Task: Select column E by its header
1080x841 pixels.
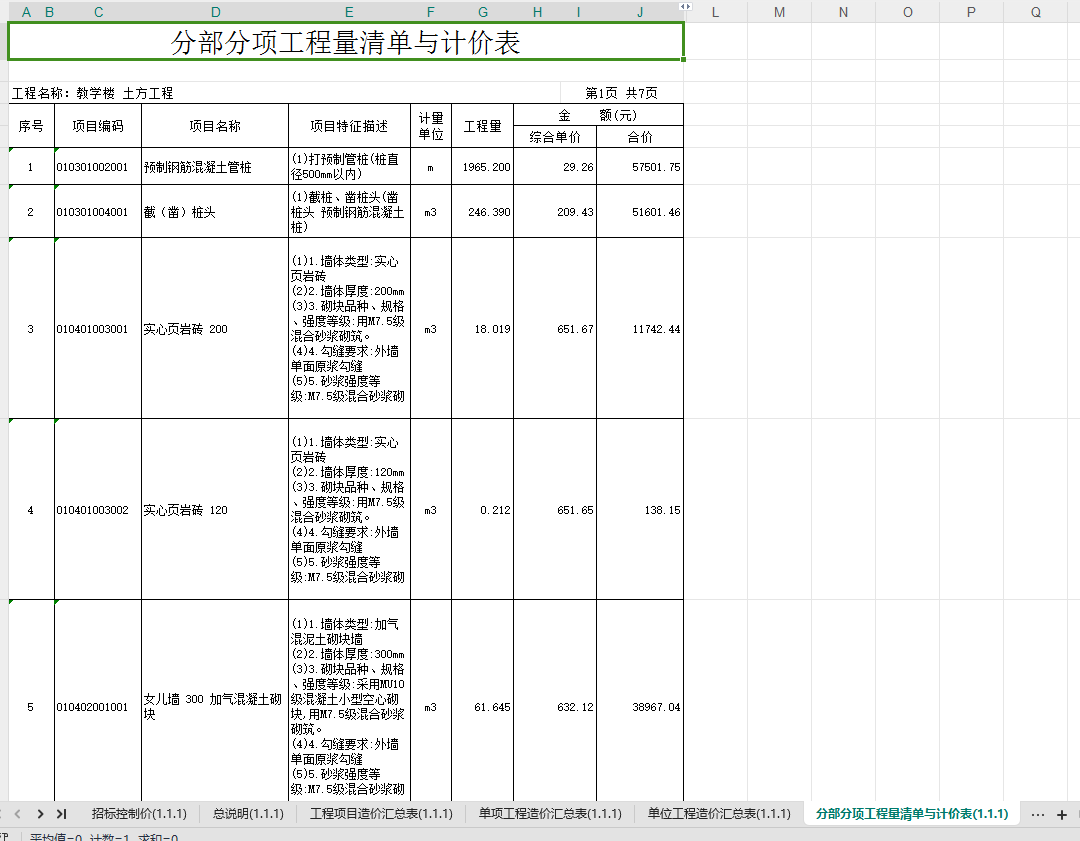Action: pos(349,12)
